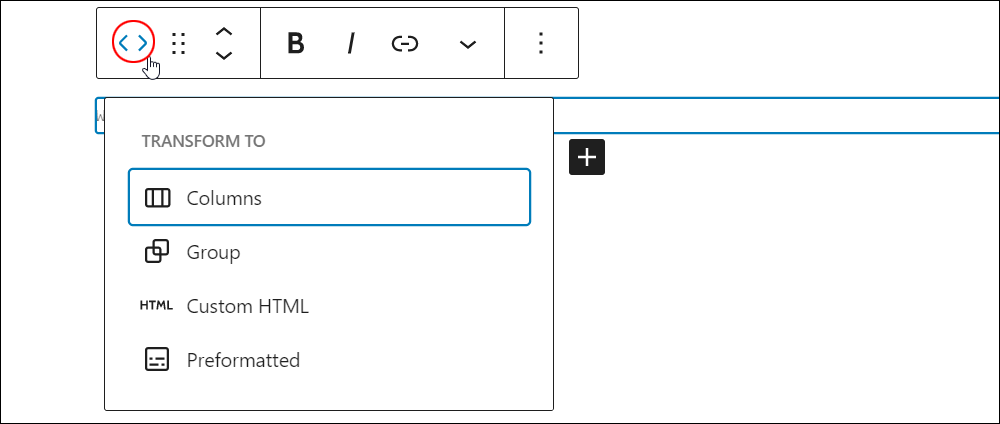Click the HTML text icon

pyautogui.click(x=156, y=306)
